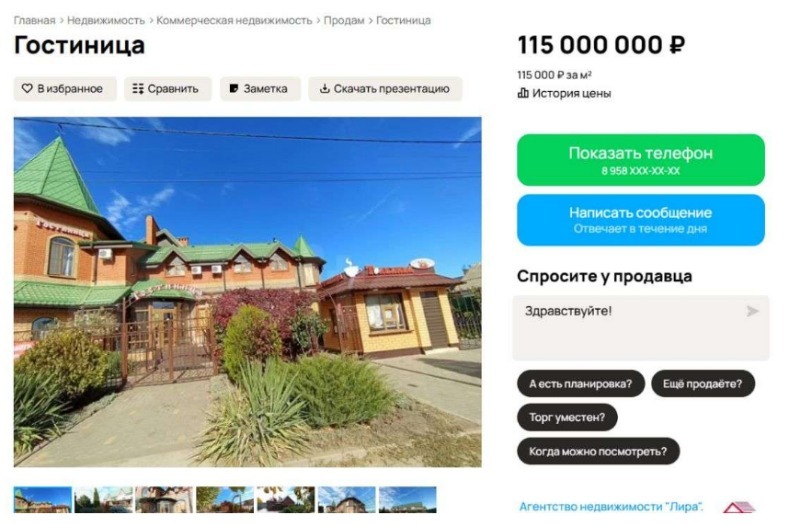Download presentation via Скачать презентацию

click(385, 89)
